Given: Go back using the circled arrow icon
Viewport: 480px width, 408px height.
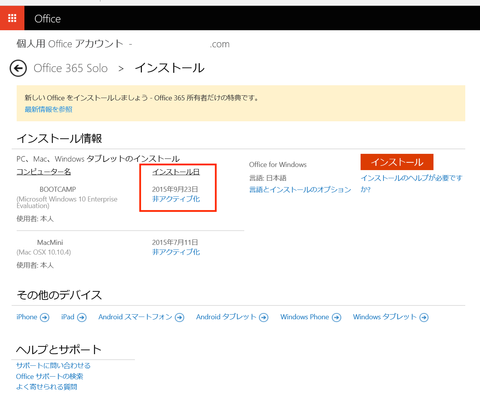Looking at the screenshot, I should tap(18, 68).
